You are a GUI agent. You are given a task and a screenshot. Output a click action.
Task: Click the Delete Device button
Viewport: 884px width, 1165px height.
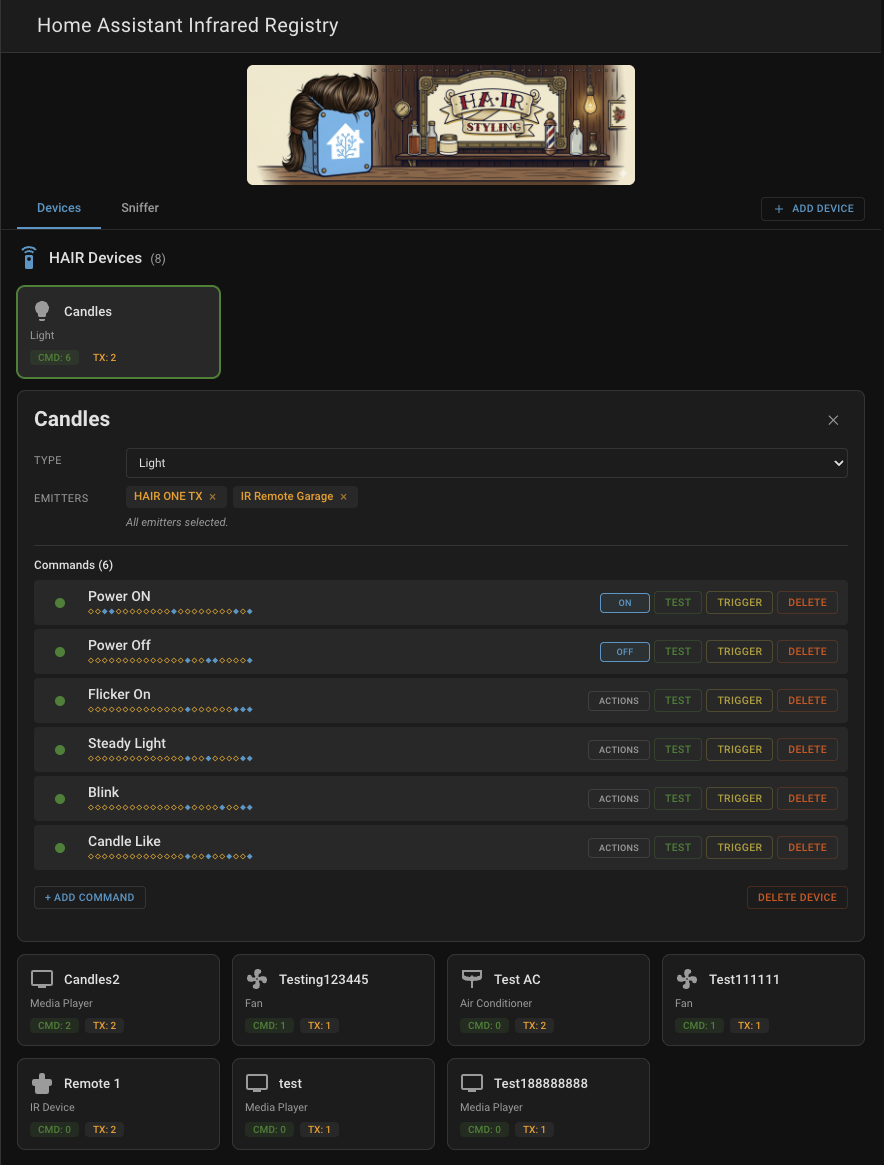[x=797, y=898]
